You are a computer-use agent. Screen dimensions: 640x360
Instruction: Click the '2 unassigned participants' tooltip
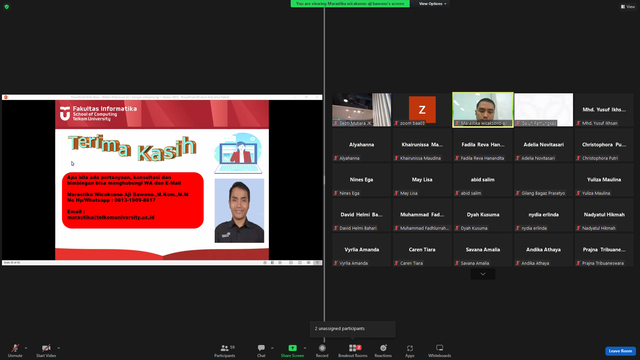tap(353, 329)
